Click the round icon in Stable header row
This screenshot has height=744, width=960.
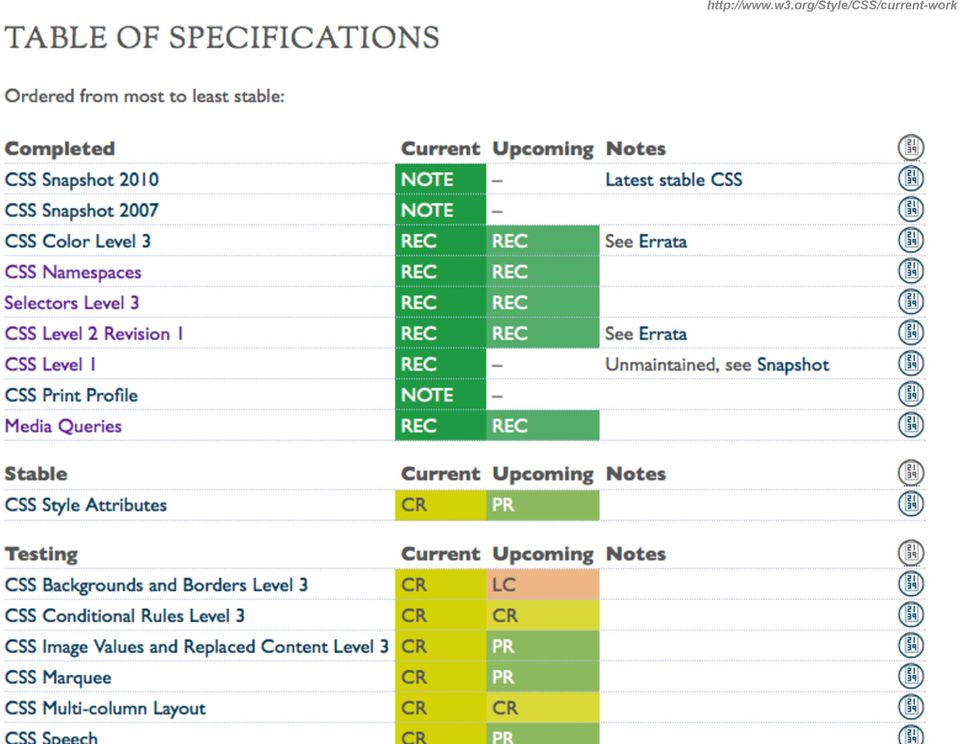(x=911, y=473)
